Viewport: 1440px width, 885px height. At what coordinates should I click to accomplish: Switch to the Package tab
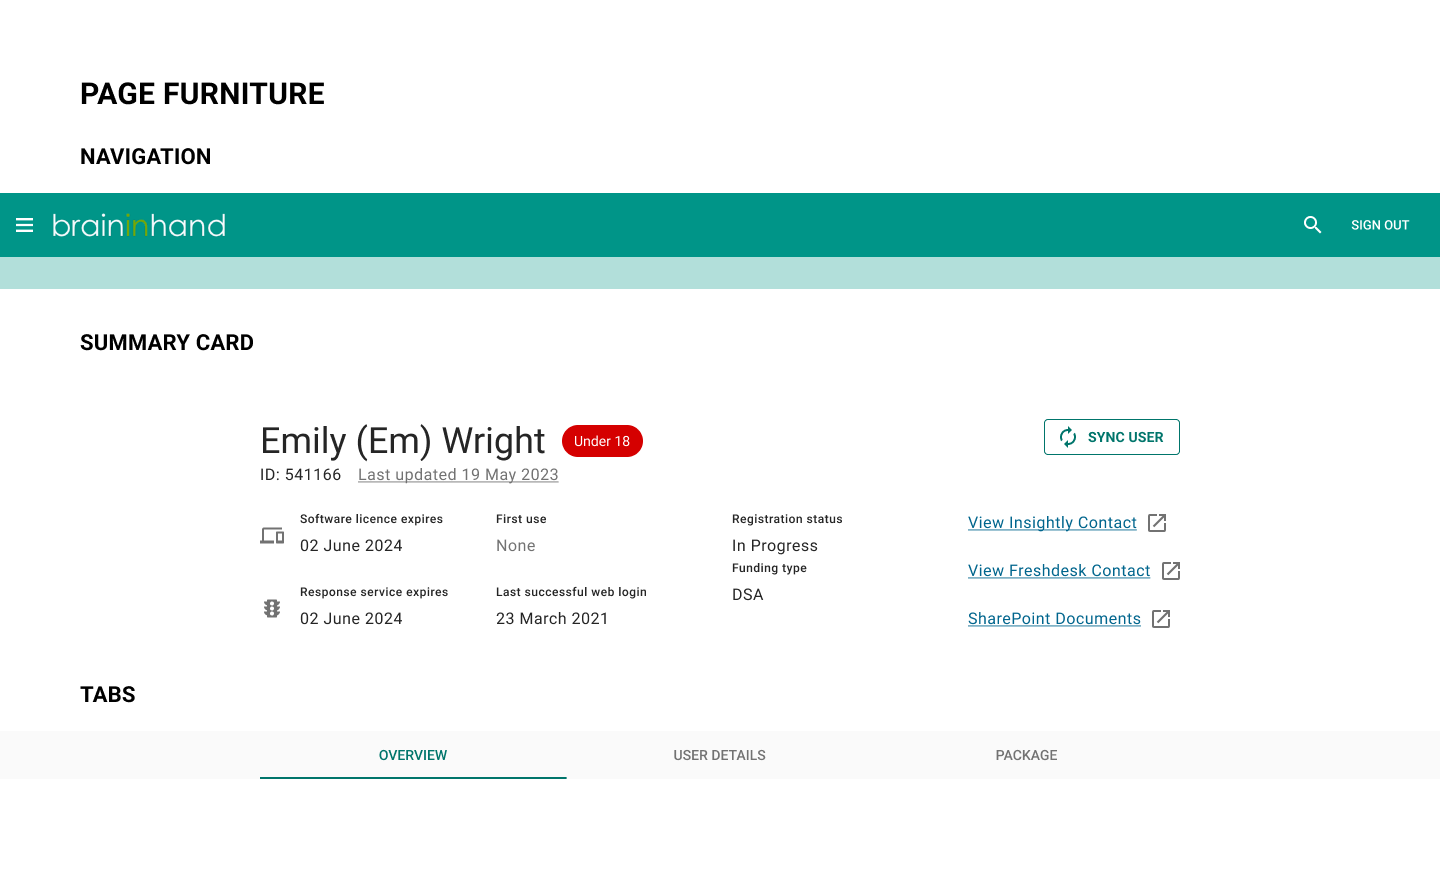pos(1026,755)
